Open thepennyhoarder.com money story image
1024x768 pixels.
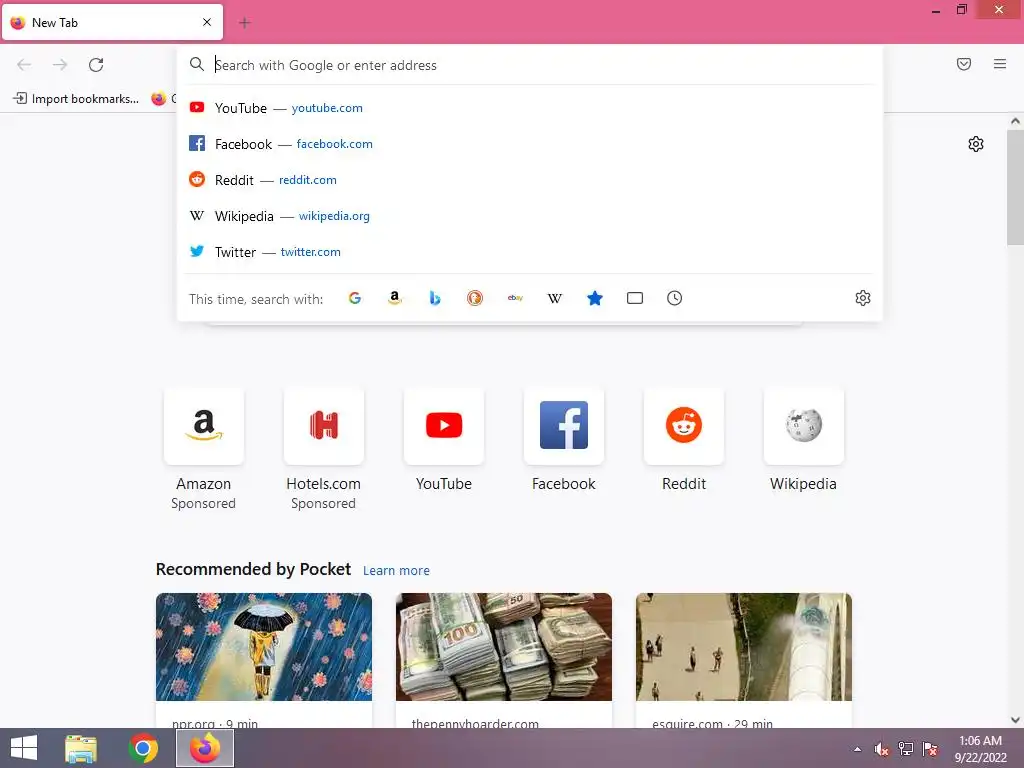[x=504, y=647]
